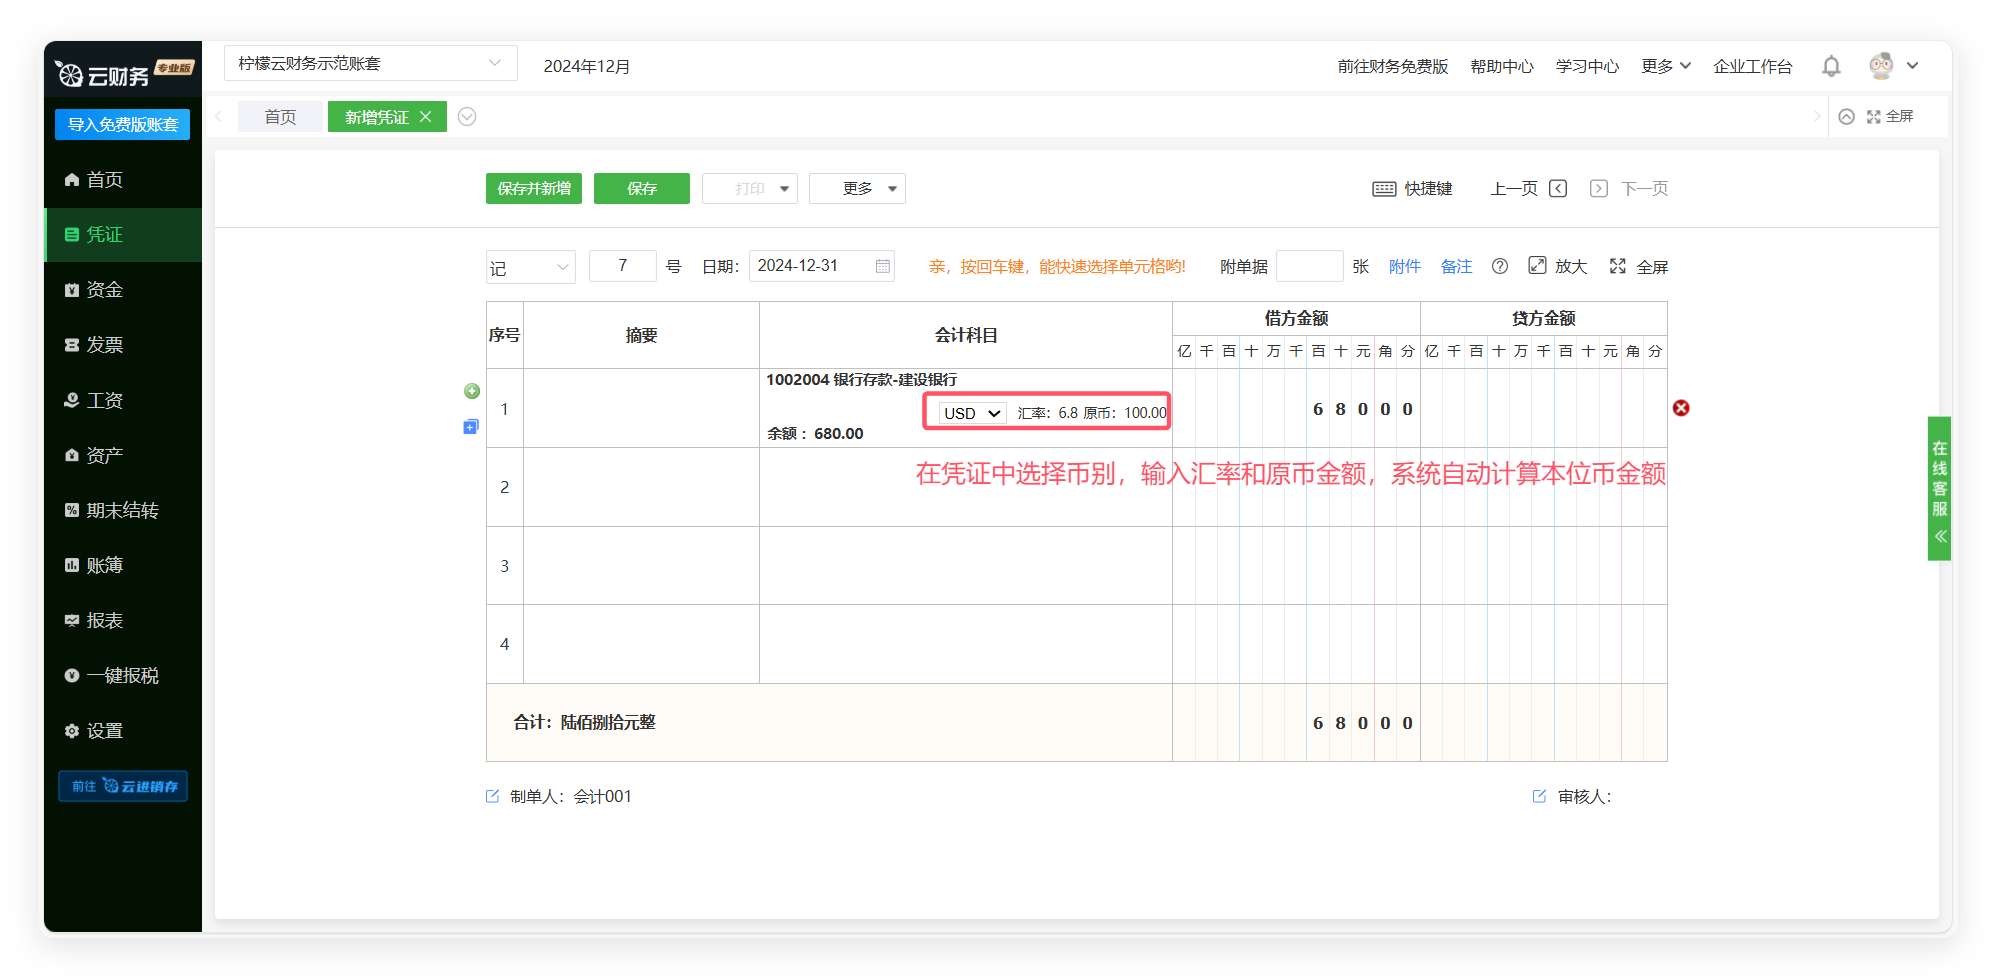
Task: Open the date picker calendar icon
Action: pyautogui.click(x=883, y=266)
